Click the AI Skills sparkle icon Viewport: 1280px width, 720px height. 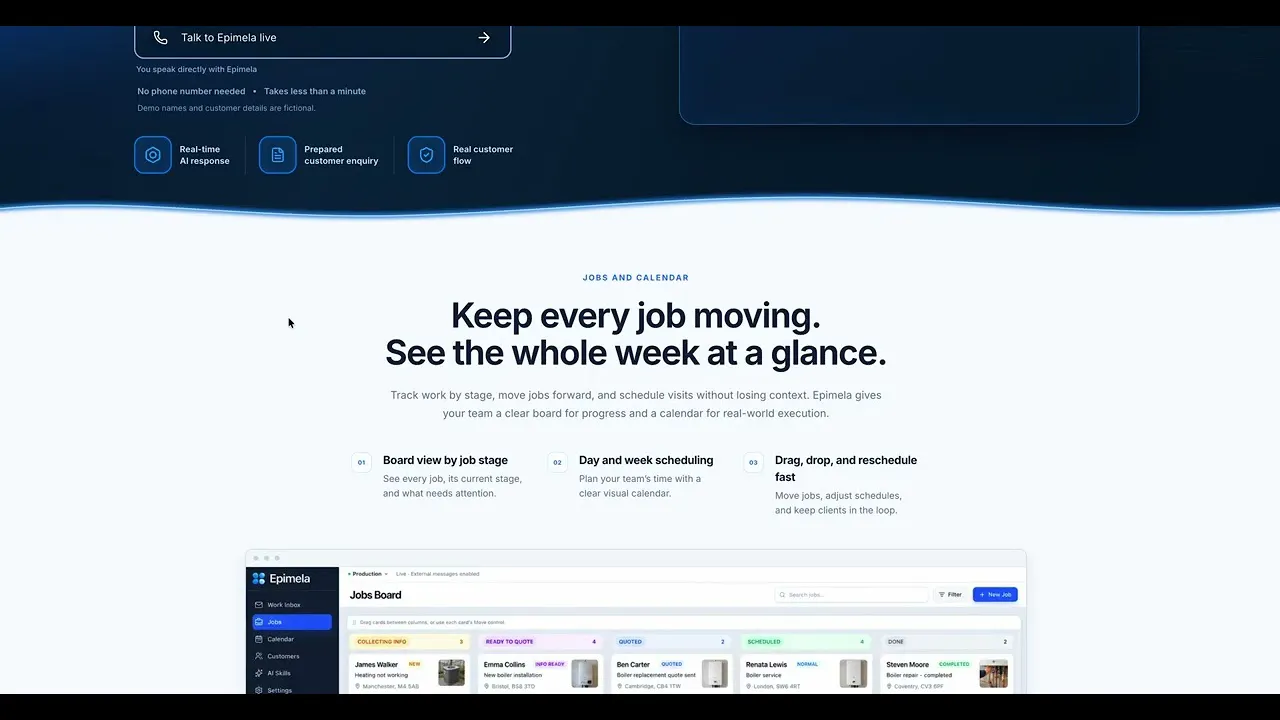(x=259, y=673)
